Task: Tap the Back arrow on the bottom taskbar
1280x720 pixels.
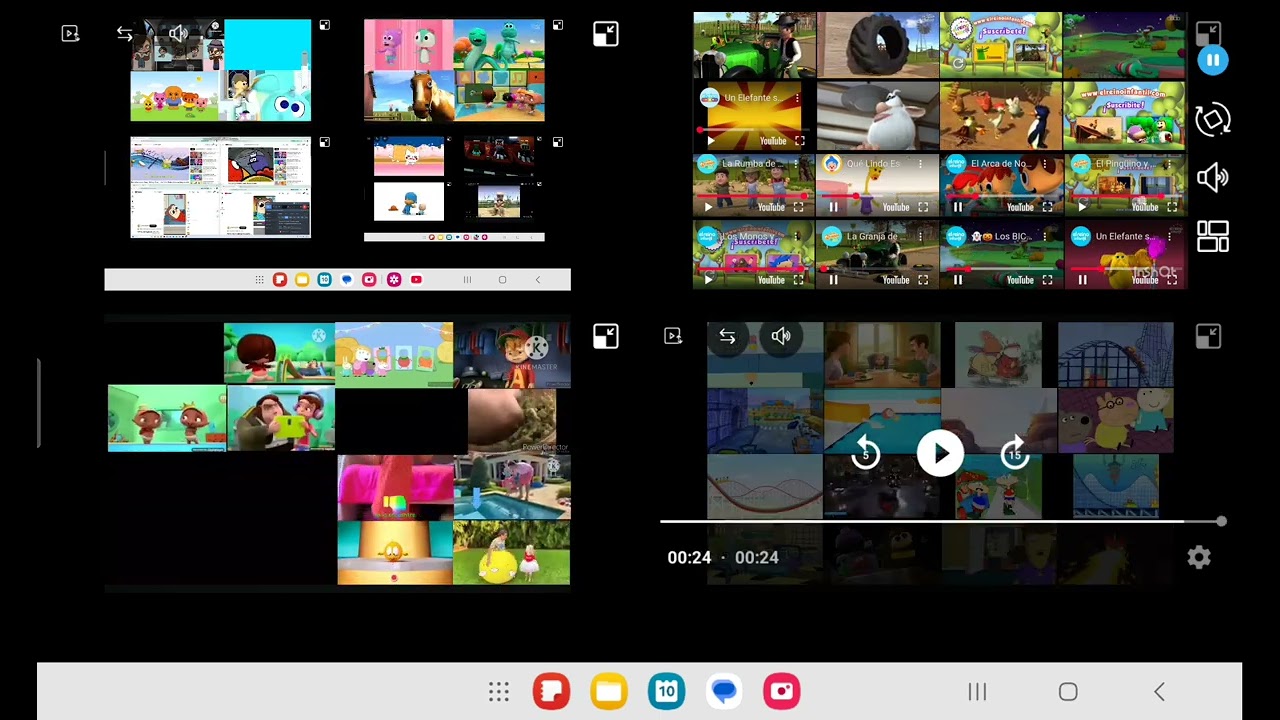Action: pyautogui.click(x=1159, y=692)
